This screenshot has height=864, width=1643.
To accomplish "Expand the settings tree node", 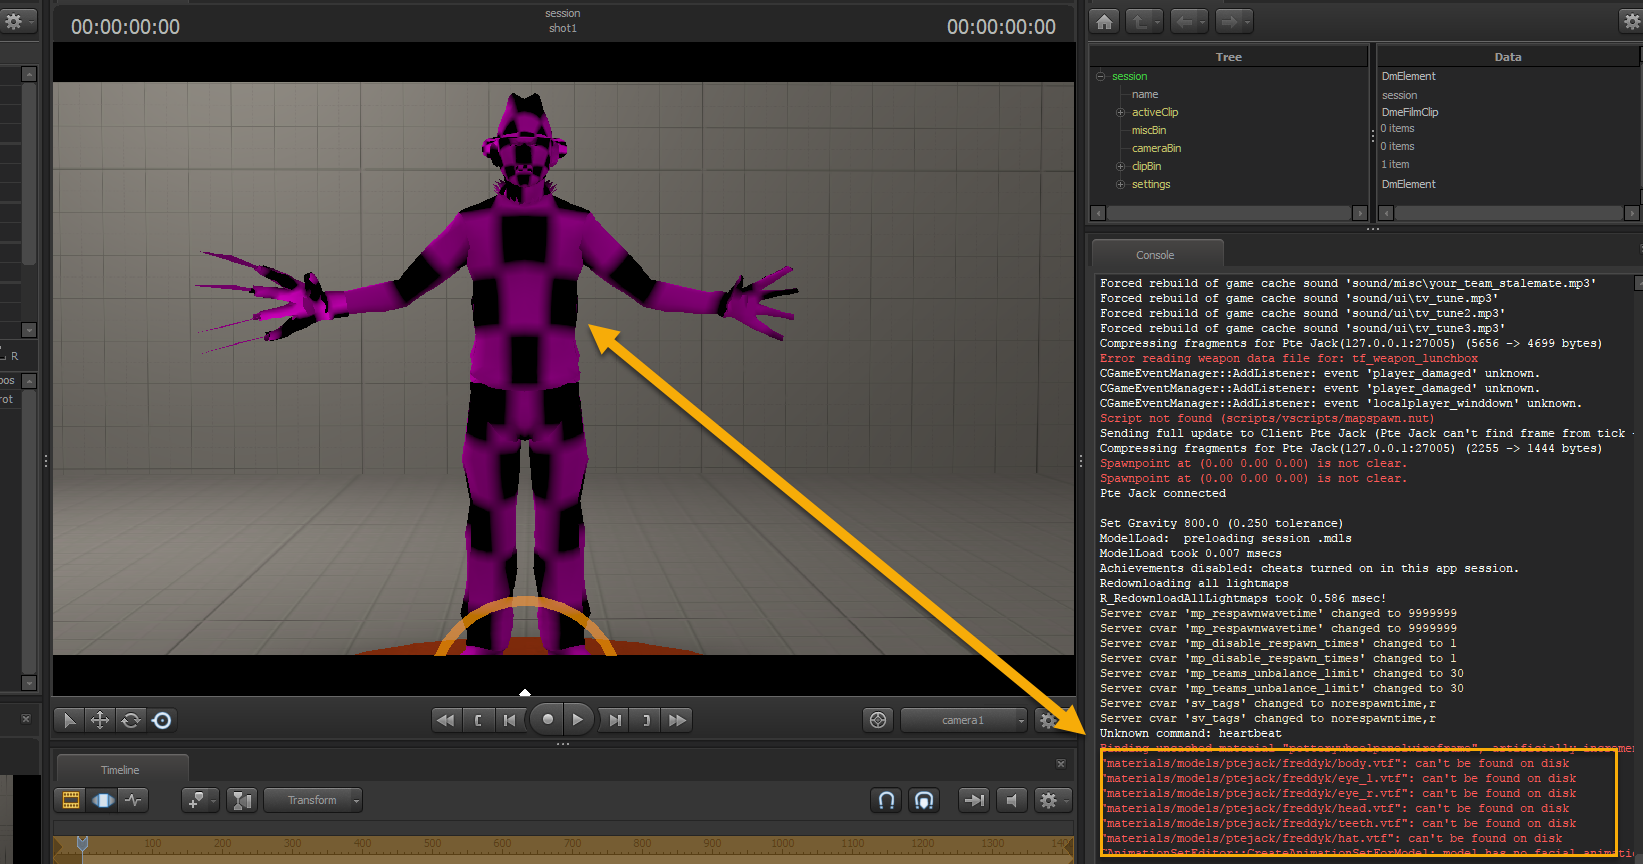I will click(x=1121, y=184).
